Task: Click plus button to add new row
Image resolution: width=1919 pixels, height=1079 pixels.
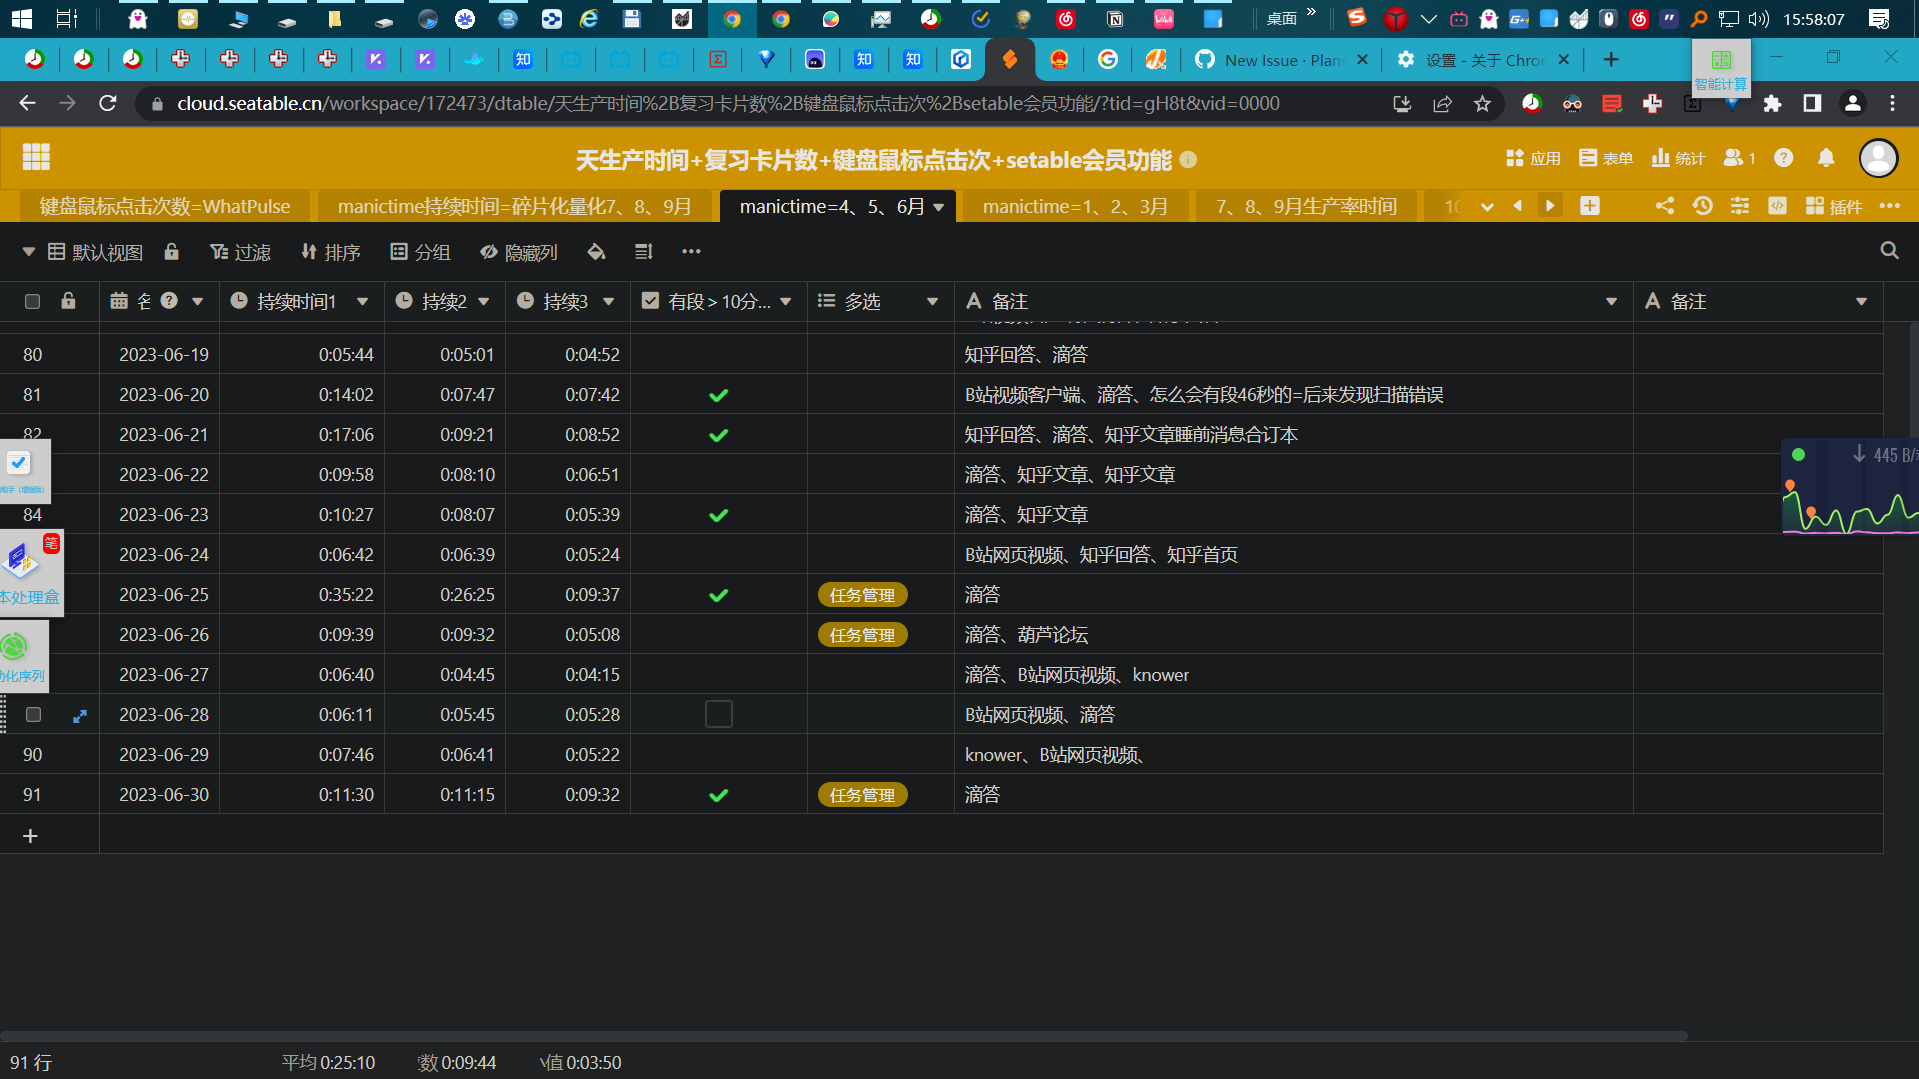Action: 31,835
